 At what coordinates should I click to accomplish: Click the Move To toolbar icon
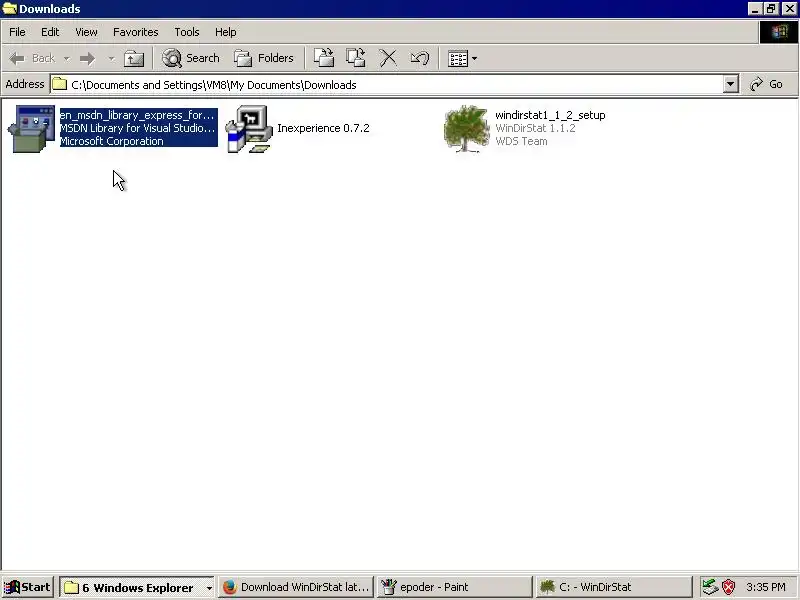[323, 58]
